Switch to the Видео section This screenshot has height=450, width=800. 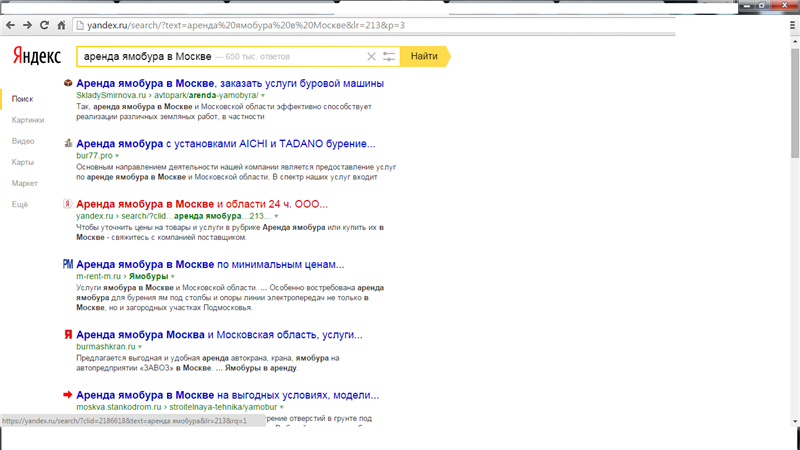tap(23, 141)
